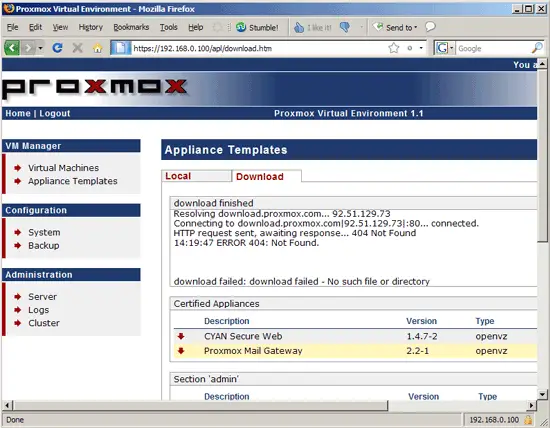Open the History menu

(90, 27)
